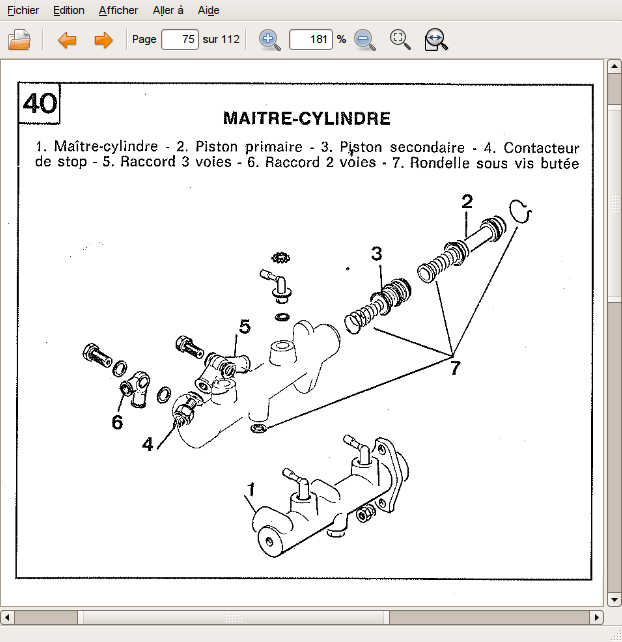Go to next page with right arrow
This screenshot has width=622, height=642.
[x=103, y=40]
